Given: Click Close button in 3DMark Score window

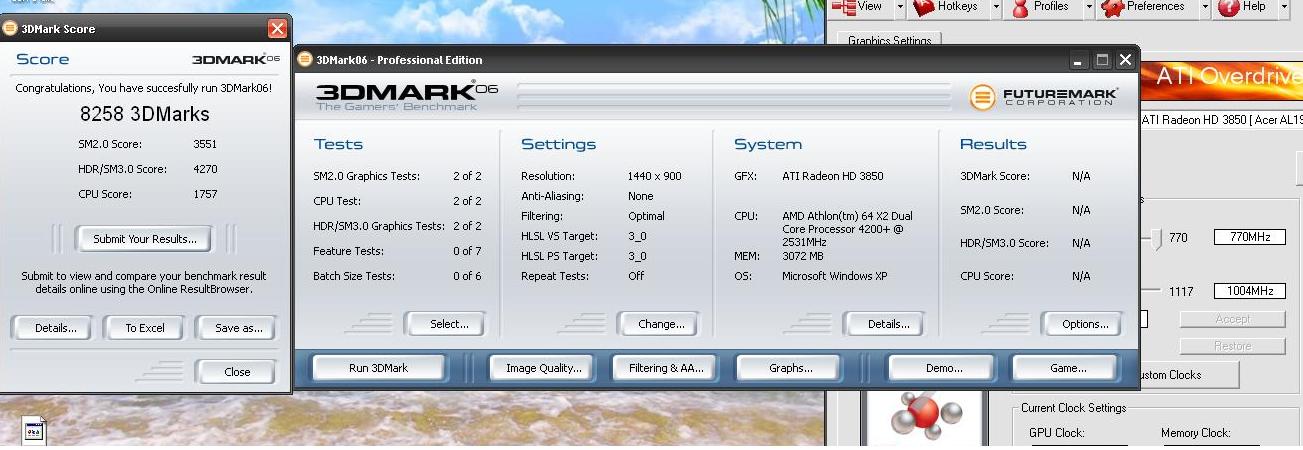Looking at the screenshot, I should 237,372.
